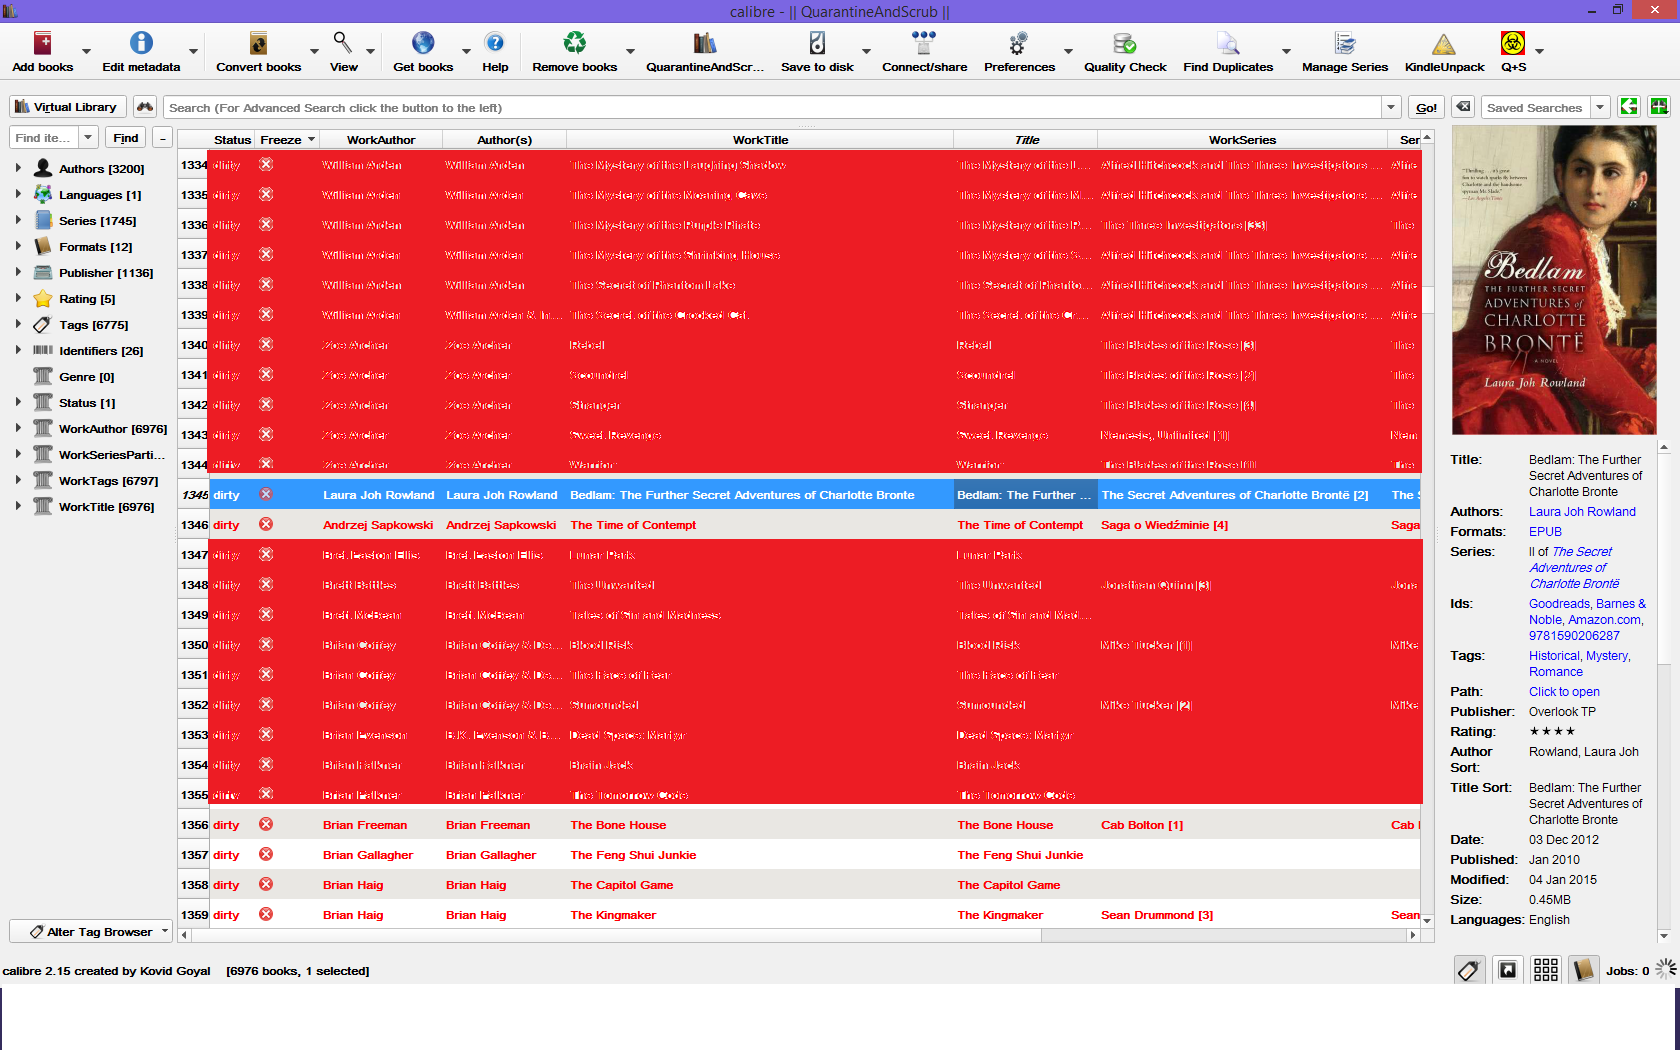
Task: Clear the search with the reset icon
Action: (1463, 107)
